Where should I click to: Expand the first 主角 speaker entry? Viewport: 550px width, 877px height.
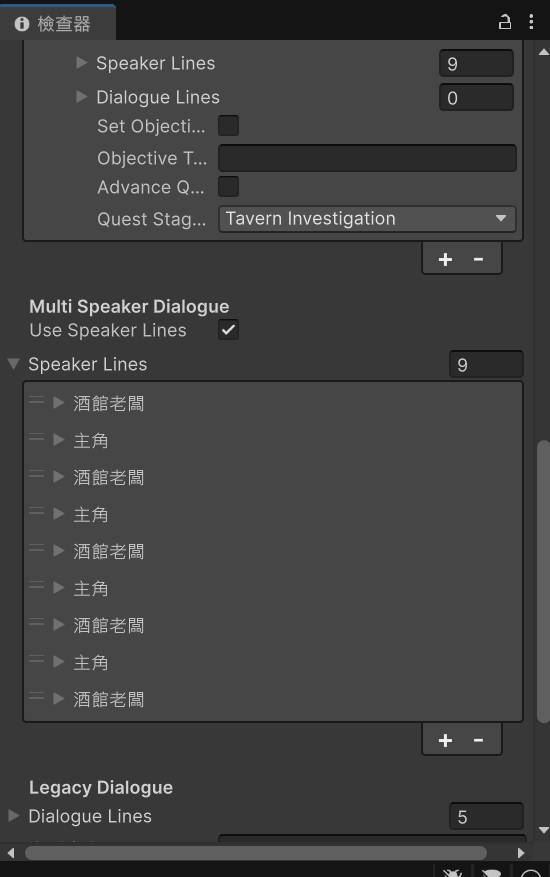coord(59,440)
